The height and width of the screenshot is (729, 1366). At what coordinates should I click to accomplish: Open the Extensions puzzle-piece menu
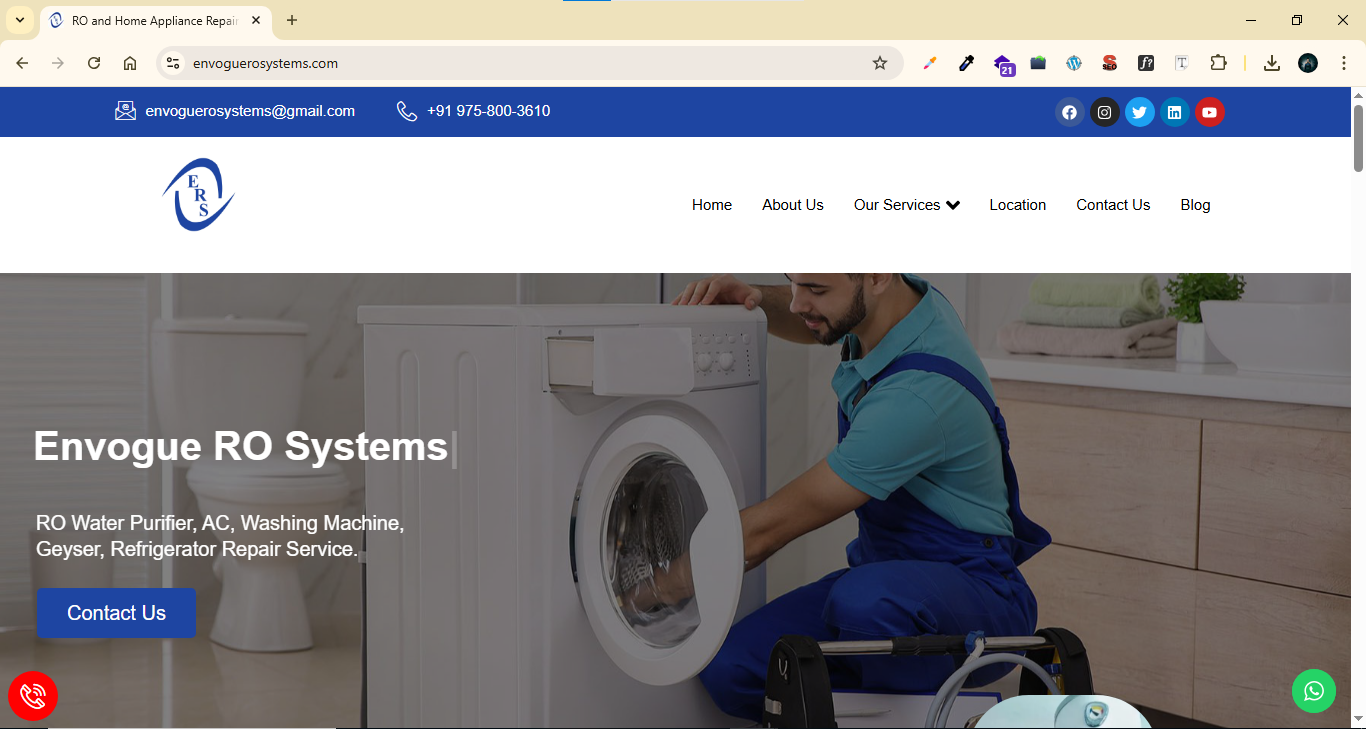(x=1218, y=63)
